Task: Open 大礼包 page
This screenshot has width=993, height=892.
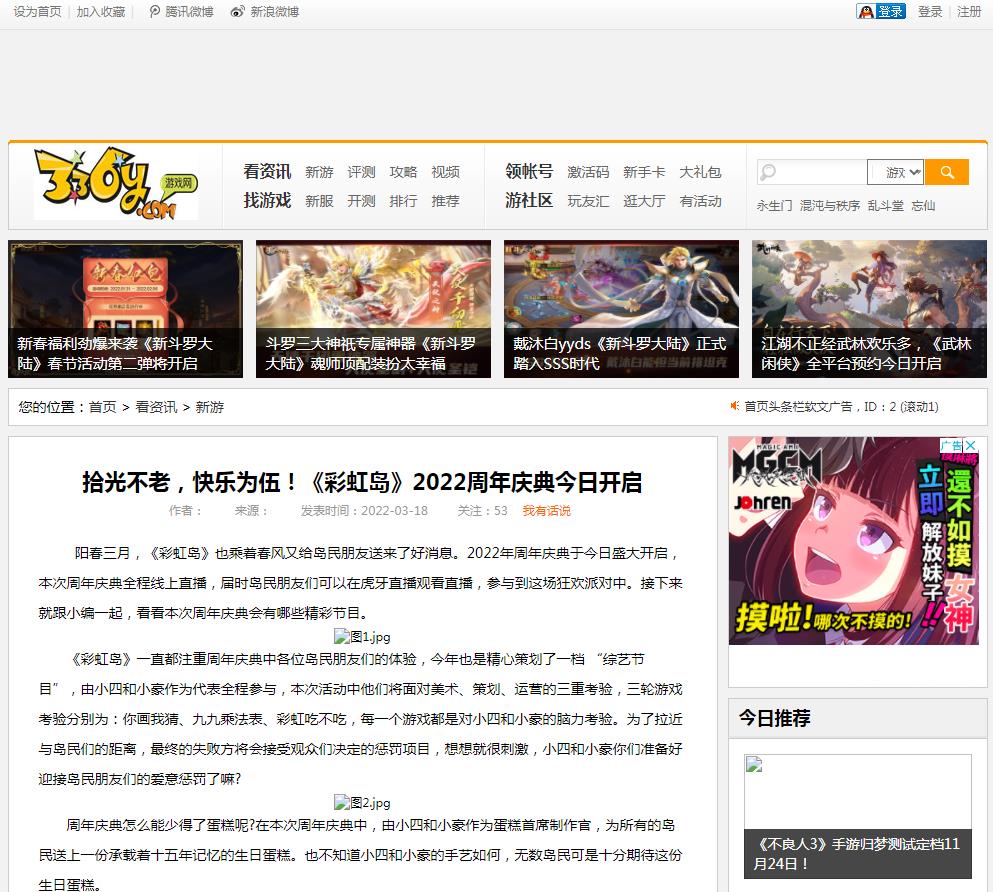Action: [x=700, y=172]
